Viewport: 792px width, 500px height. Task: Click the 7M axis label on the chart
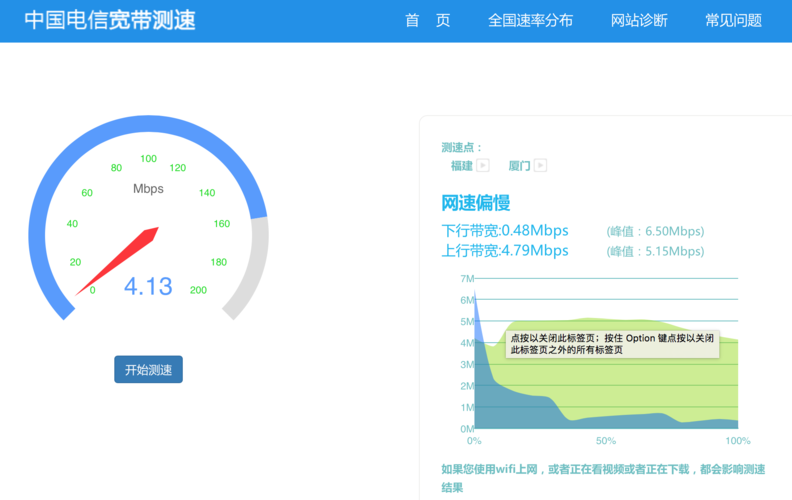(x=467, y=278)
